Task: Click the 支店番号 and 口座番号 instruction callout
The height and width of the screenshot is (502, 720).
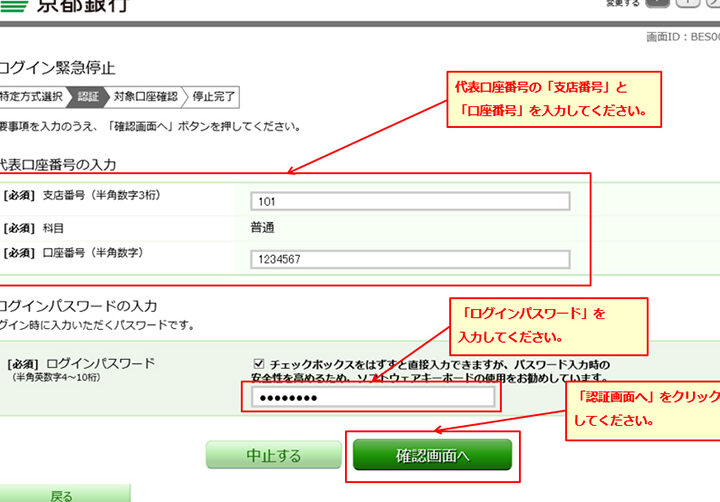Action: [556, 98]
